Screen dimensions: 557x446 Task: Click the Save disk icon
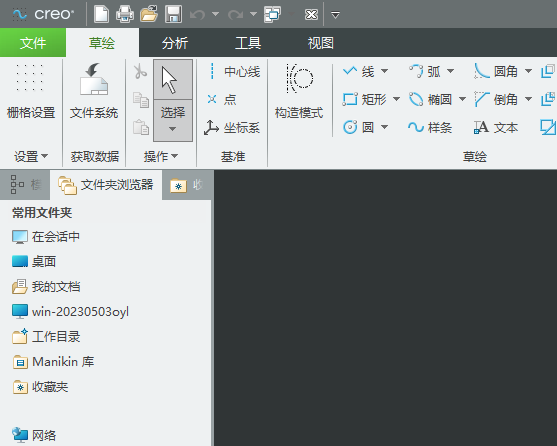tap(173, 15)
